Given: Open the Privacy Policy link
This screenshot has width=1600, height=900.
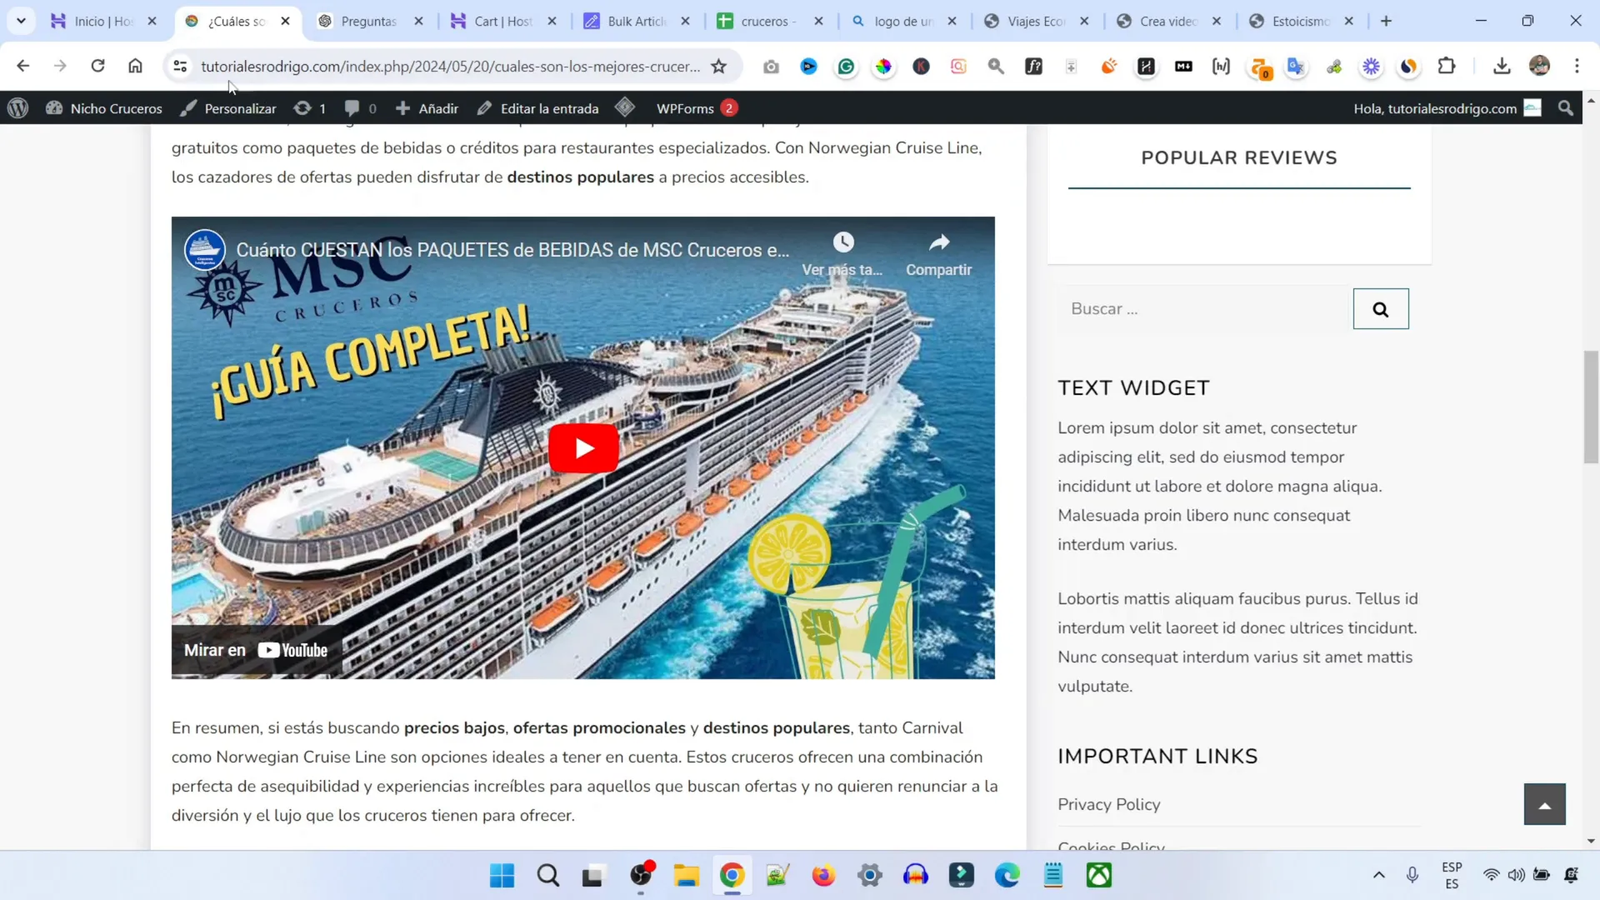Looking at the screenshot, I should 1108,804.
